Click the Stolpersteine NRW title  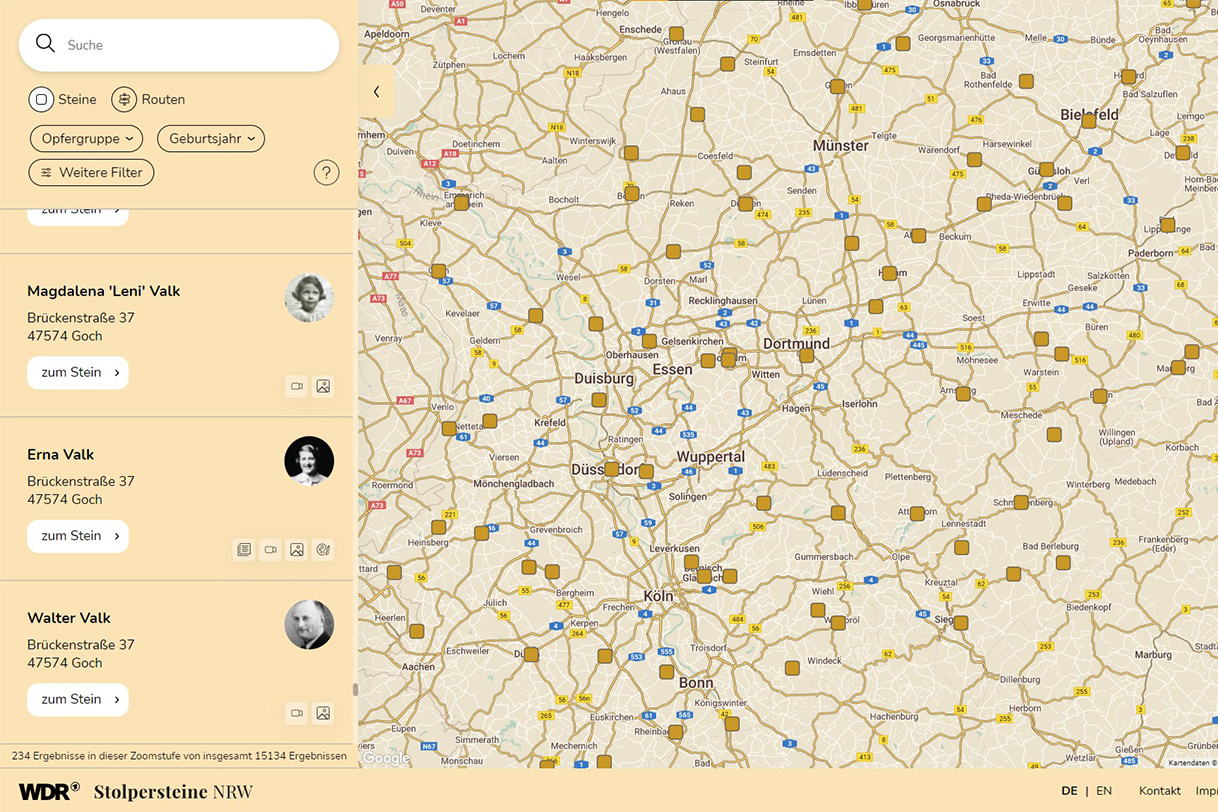pos(173,792)
